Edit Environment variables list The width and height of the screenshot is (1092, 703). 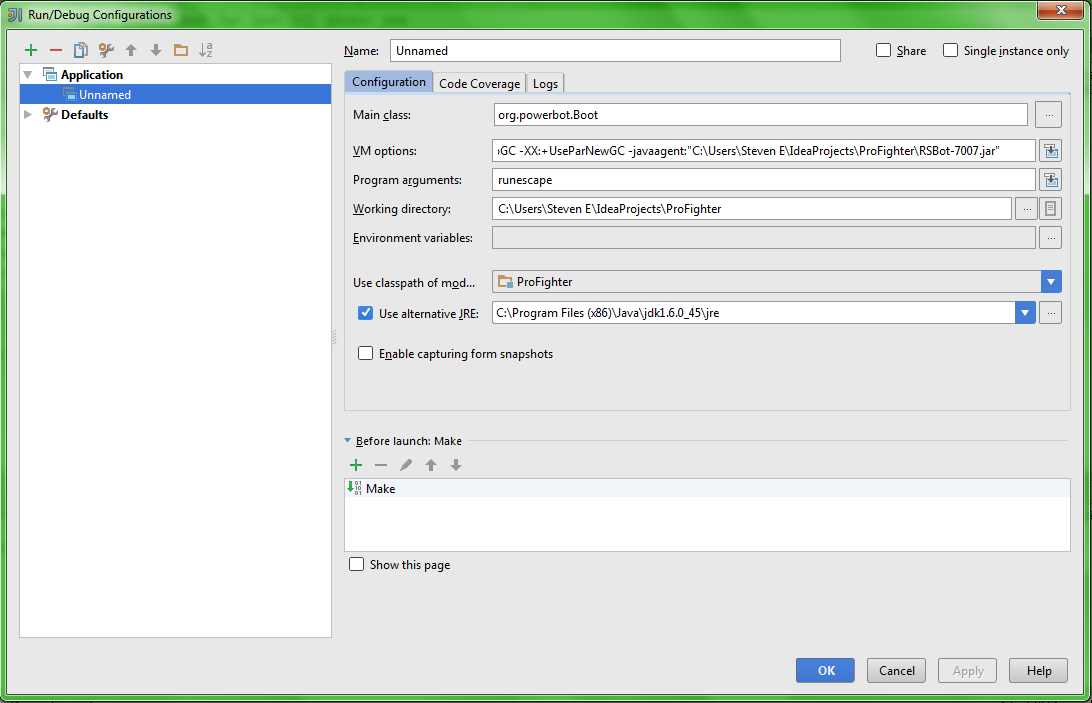[x=1051, y=238]
